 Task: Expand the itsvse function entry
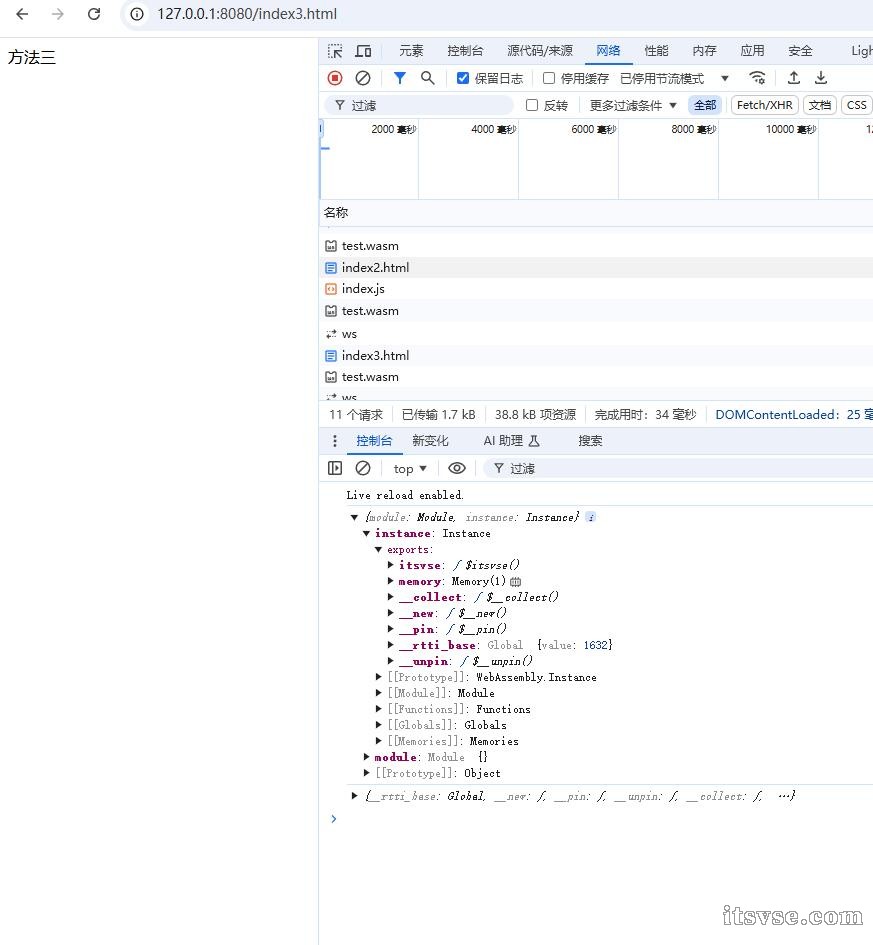(390, 565)
